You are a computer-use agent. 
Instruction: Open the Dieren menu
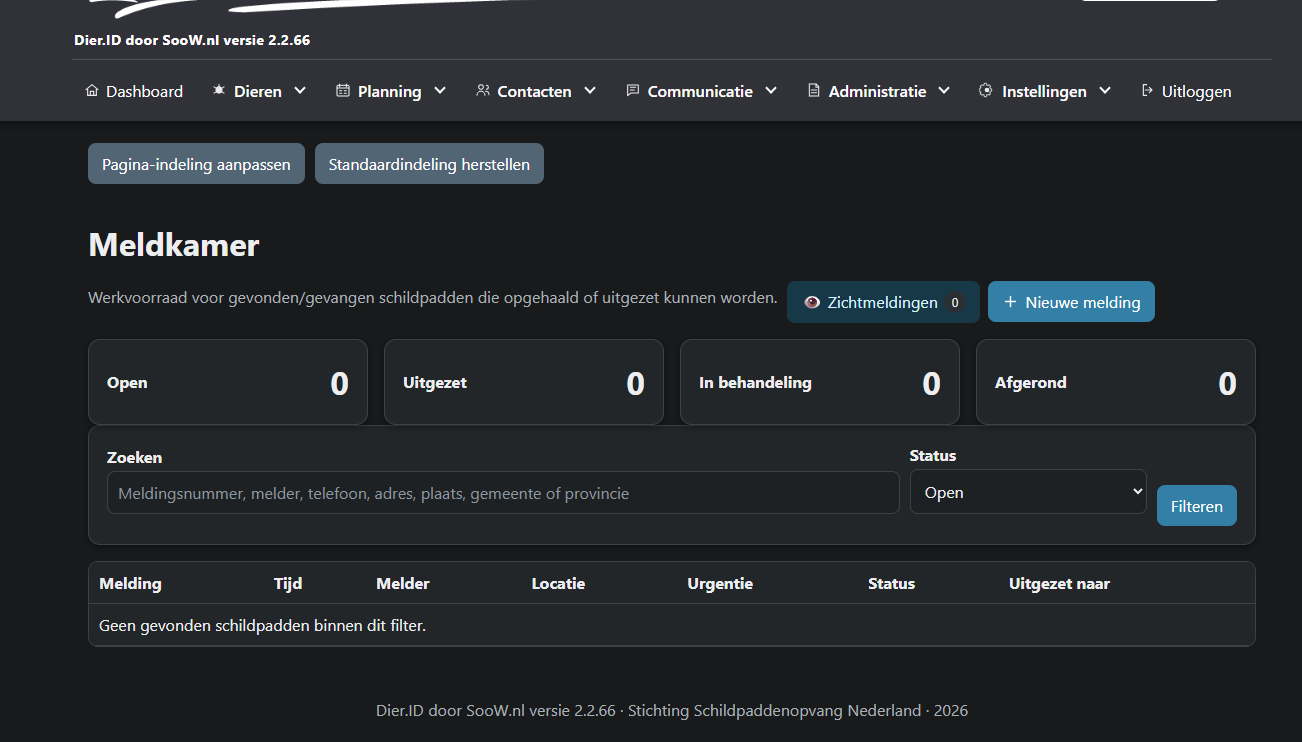click(x=259, y=91)
